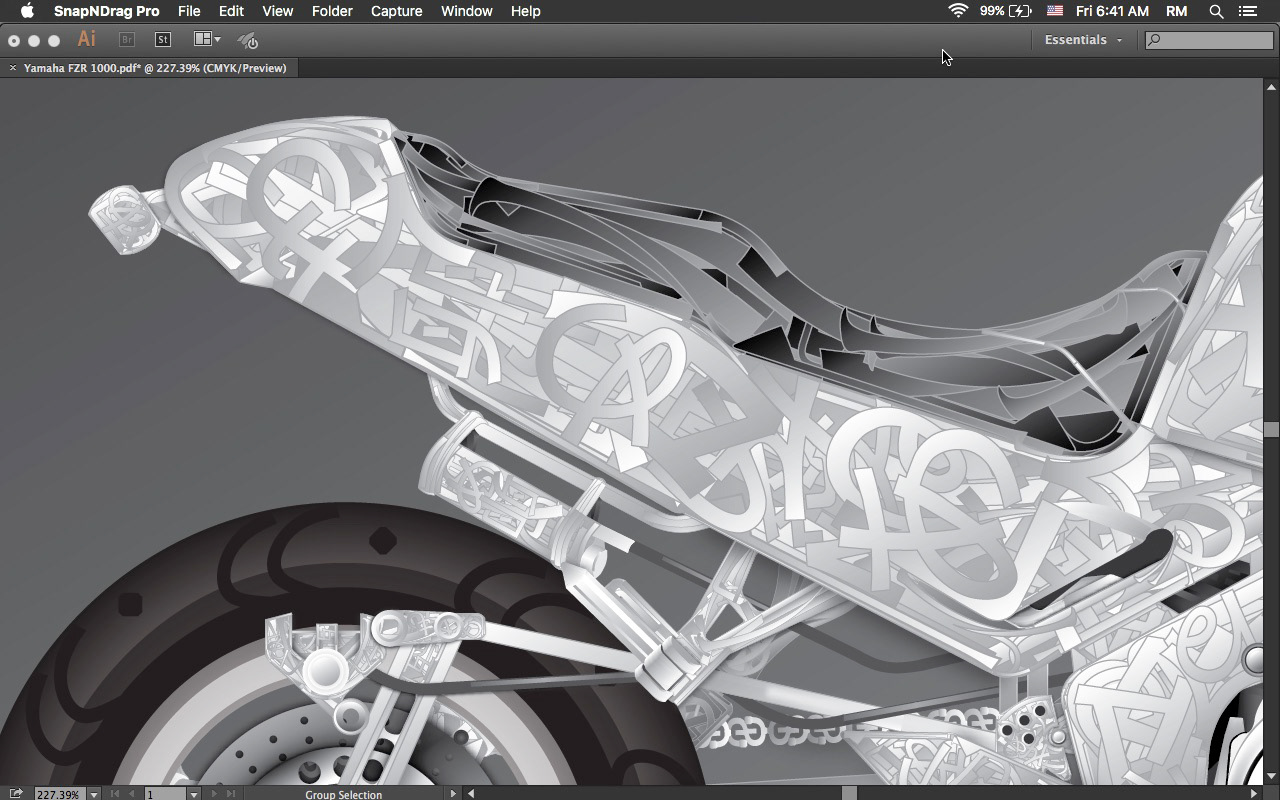1280x800 pixels.
Task: Close the Yamaha FZR 1000.pdf tab
Action: (x=13, y=68)
